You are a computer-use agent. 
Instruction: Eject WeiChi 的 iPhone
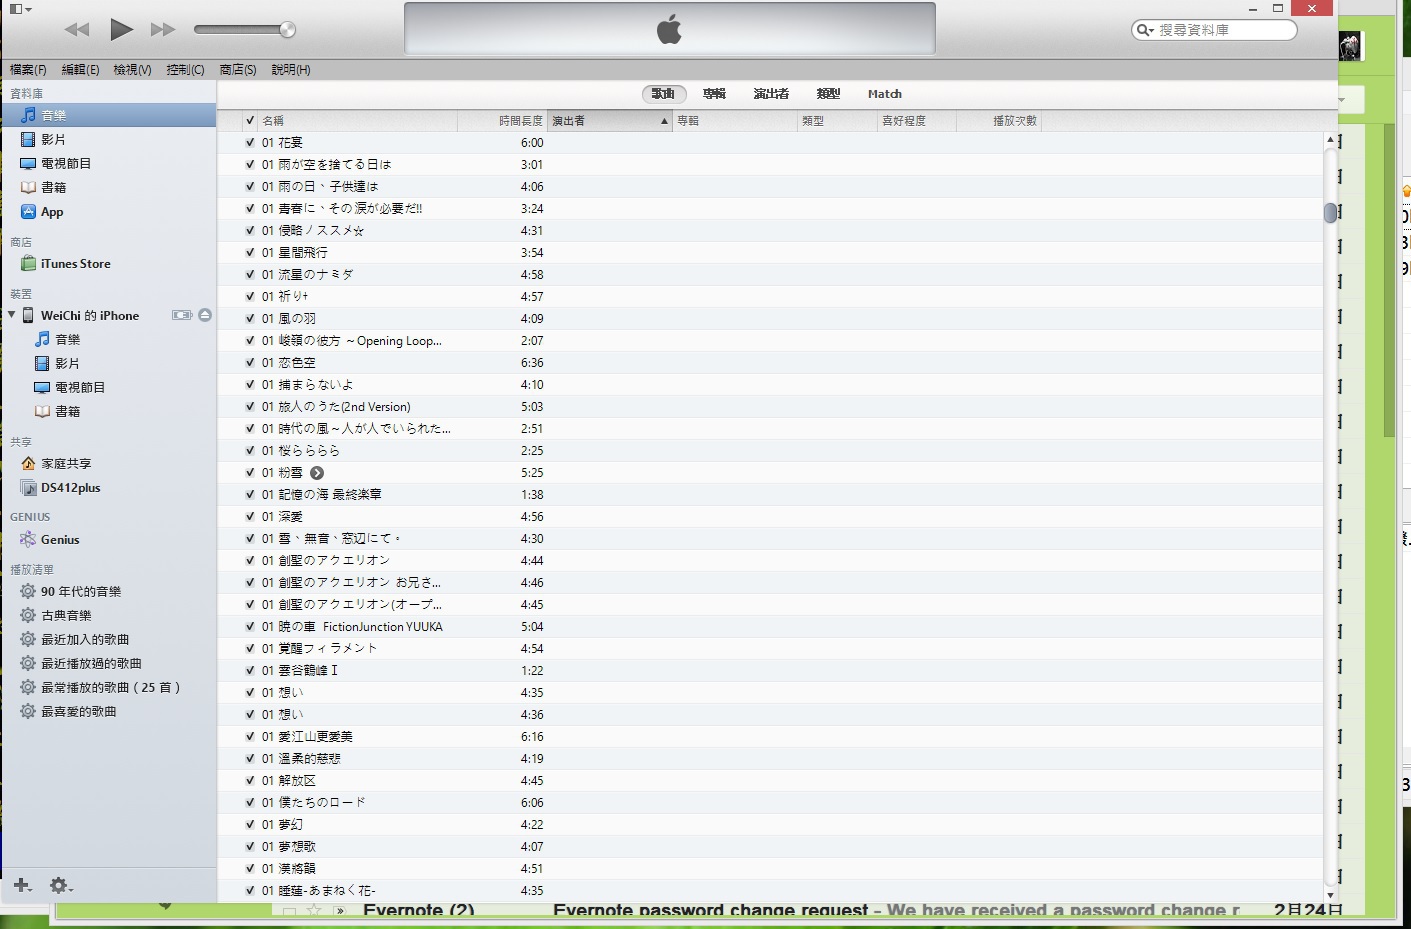pos(205,315)
